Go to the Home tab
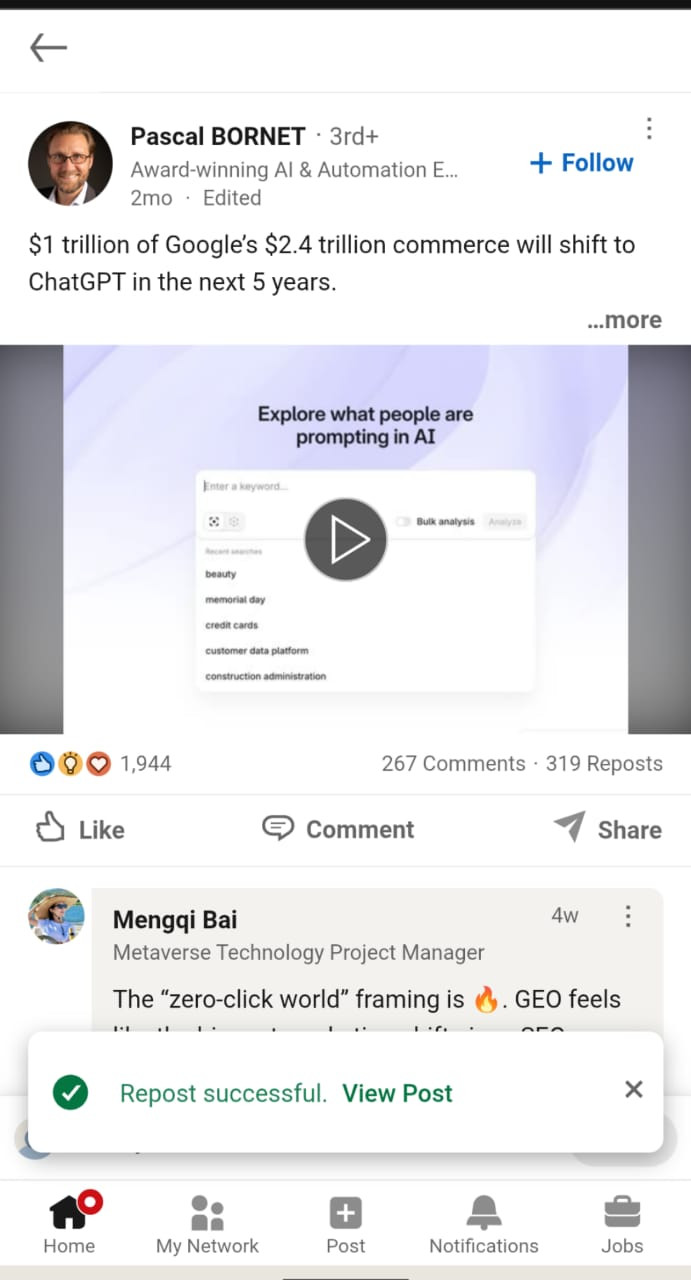Image resolution: width=691 pixels, height=1280 pixels. (x=70, y=1225)
